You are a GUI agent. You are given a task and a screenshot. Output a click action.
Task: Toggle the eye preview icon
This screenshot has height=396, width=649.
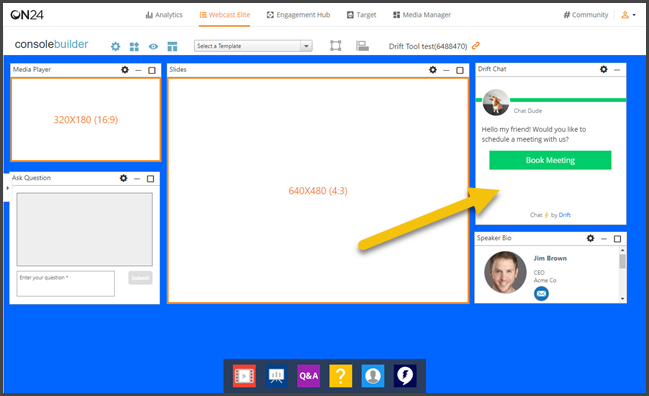pos(153,46)
